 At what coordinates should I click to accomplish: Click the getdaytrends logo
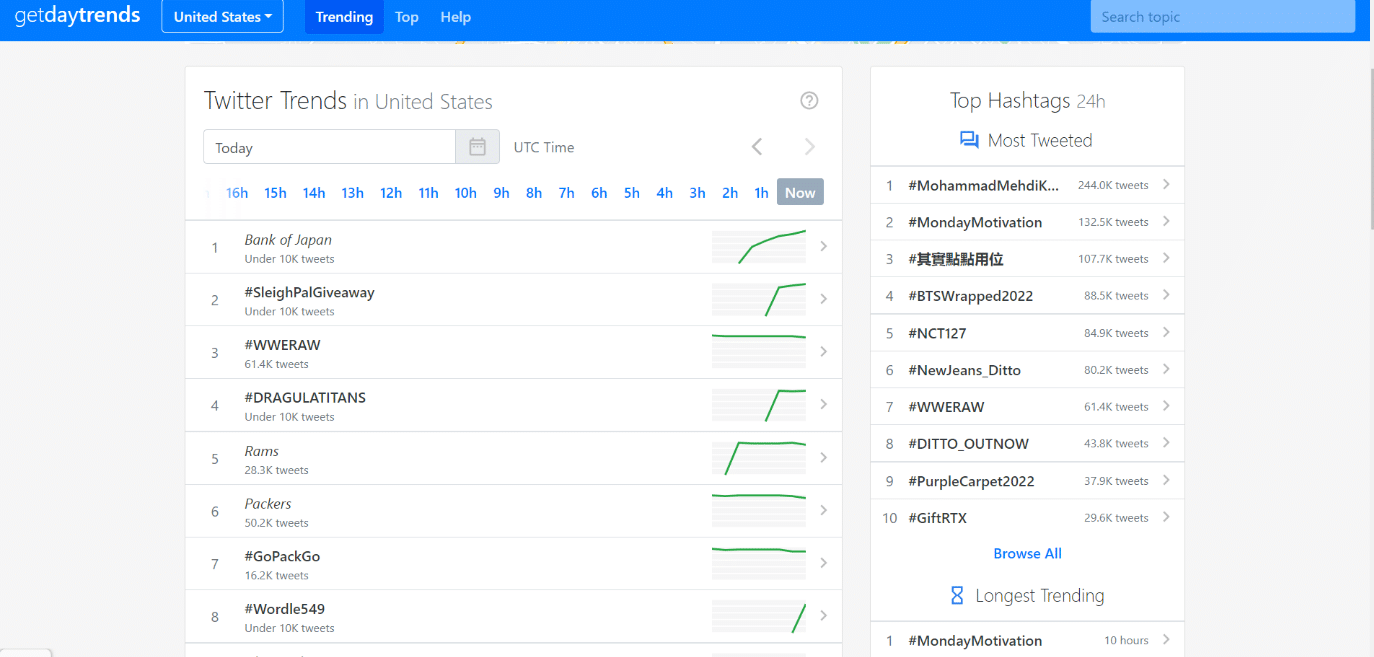coord(77,16)
